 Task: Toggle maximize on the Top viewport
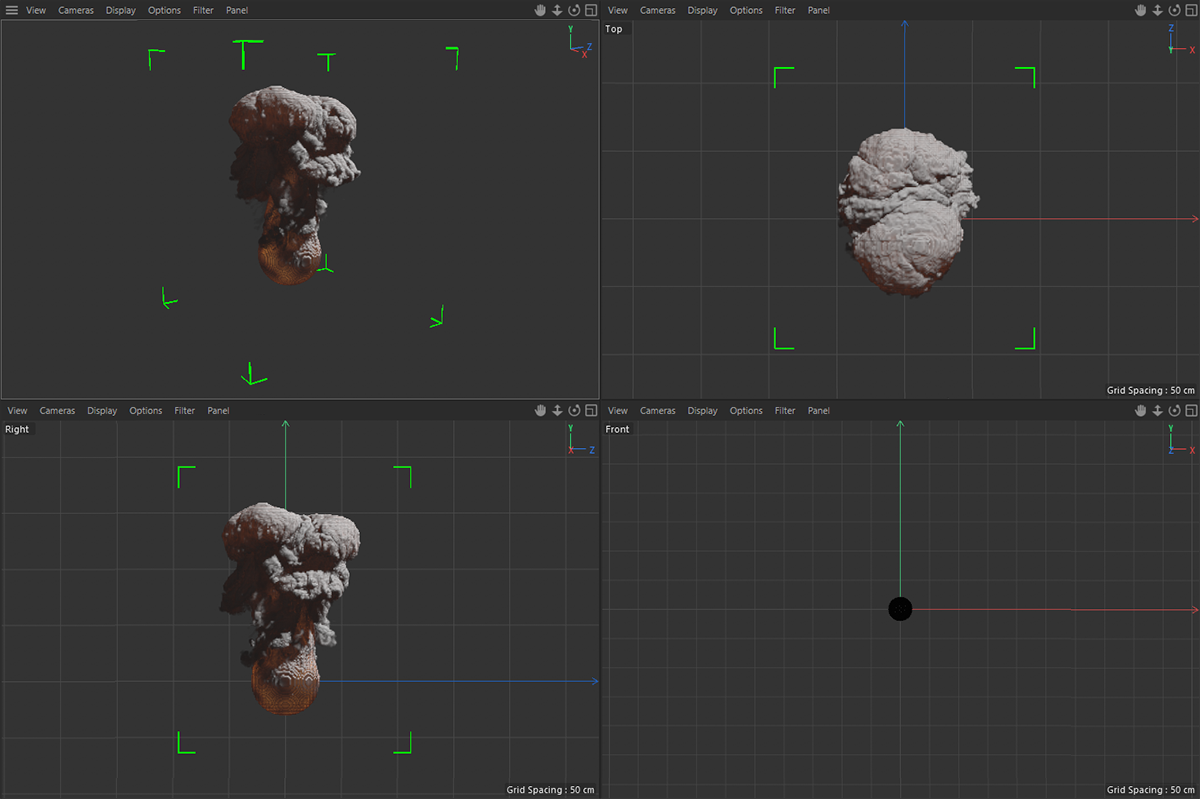click(x=1191, y=10)
